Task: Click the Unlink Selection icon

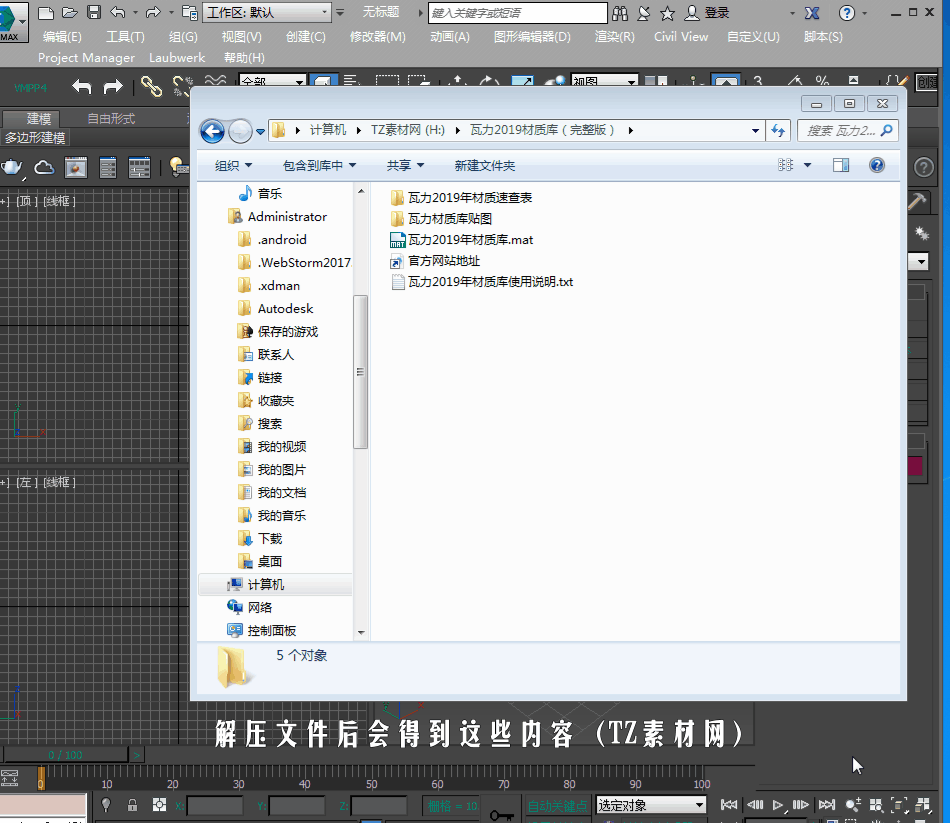Action: 182,87
